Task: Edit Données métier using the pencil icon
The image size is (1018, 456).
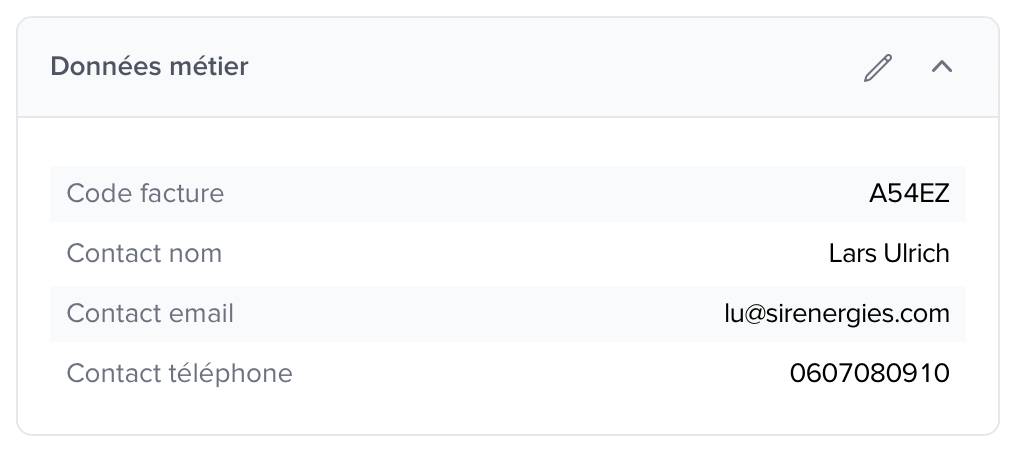Action: [878, 68]
